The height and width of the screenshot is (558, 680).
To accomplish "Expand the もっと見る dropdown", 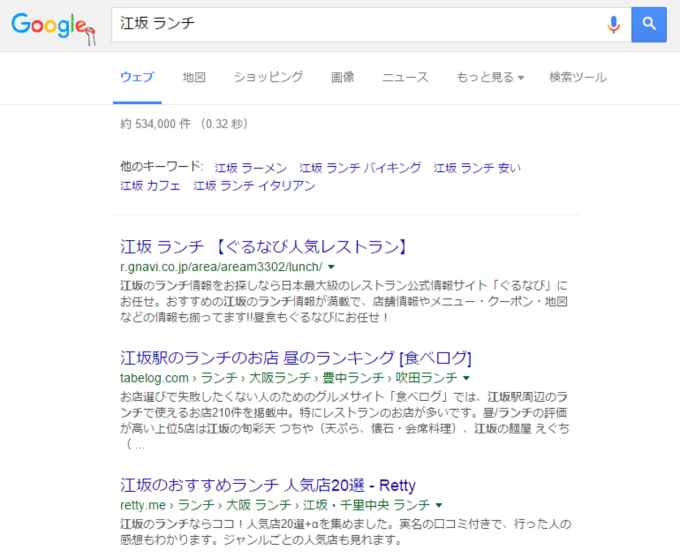I will 490,77.
